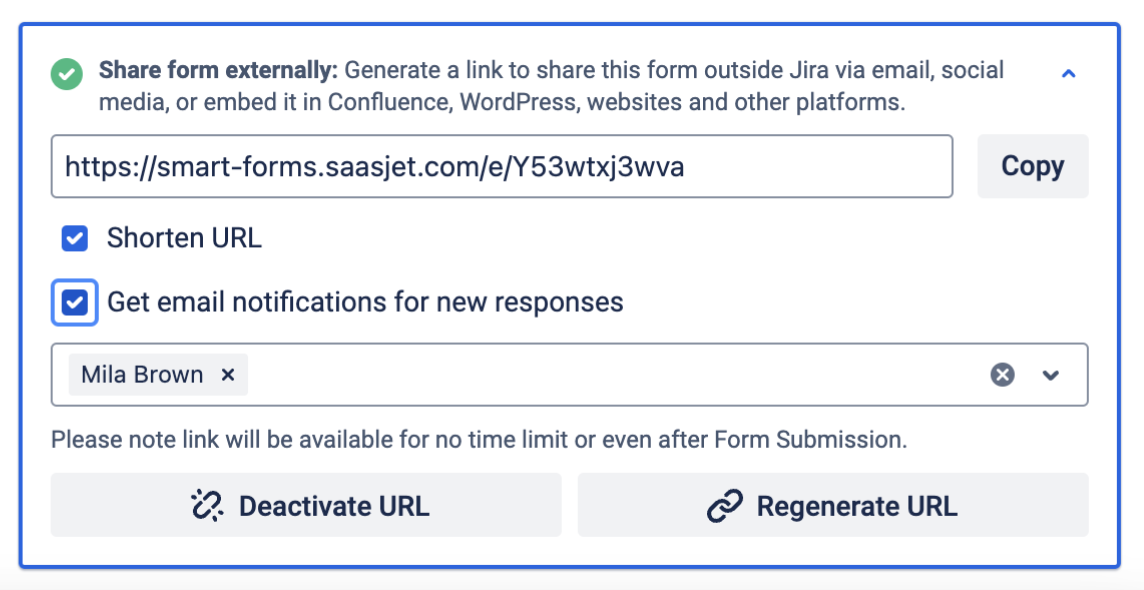Click the description mentioning Confluence and WordPress
Image resolution: width=1144 pixels, height=590 pixels.
coord(500,102)
